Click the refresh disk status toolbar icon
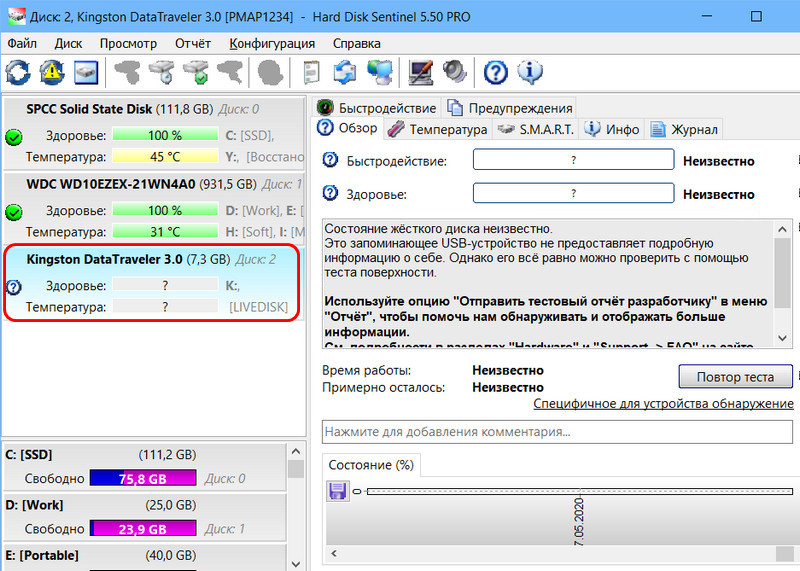Image resolution: width=800 pixels, height=571 pixels. coord(18,72)
